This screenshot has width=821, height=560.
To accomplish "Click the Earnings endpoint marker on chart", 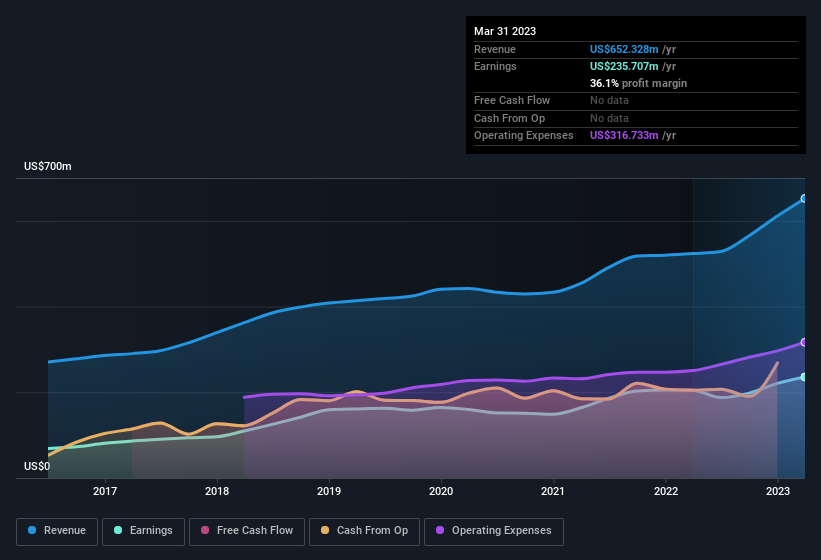I will tap(804, 377).
